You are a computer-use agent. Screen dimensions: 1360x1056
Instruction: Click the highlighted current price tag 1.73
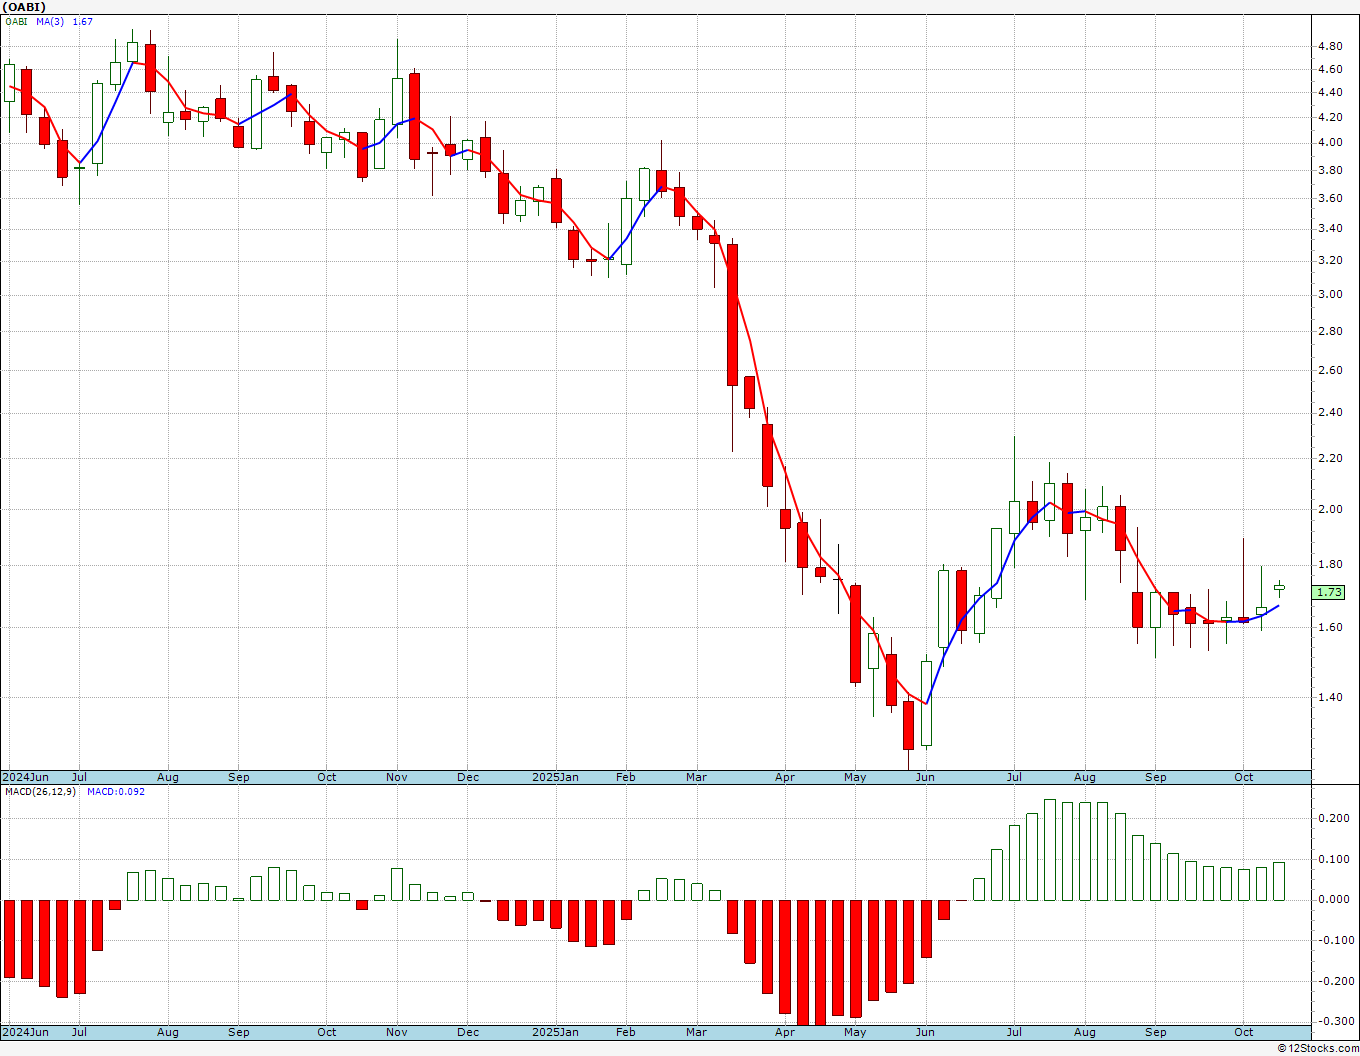pos(1330,592)
